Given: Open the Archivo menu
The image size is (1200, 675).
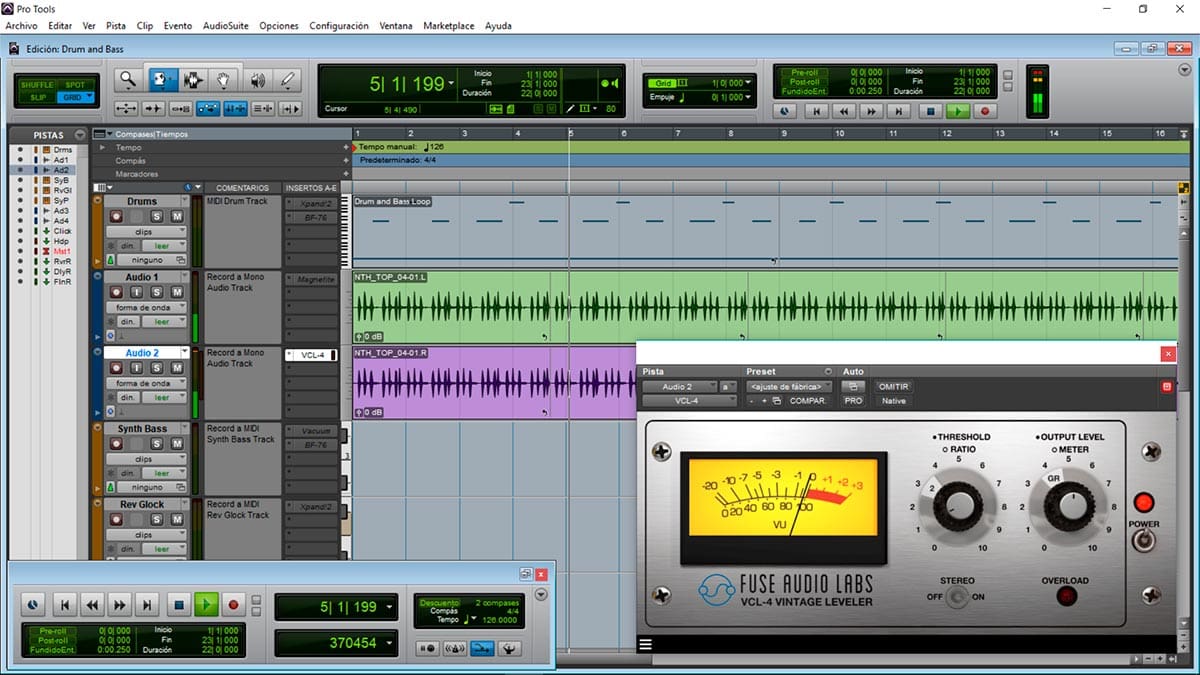Looking at the screenshot, I should (22, 26).
